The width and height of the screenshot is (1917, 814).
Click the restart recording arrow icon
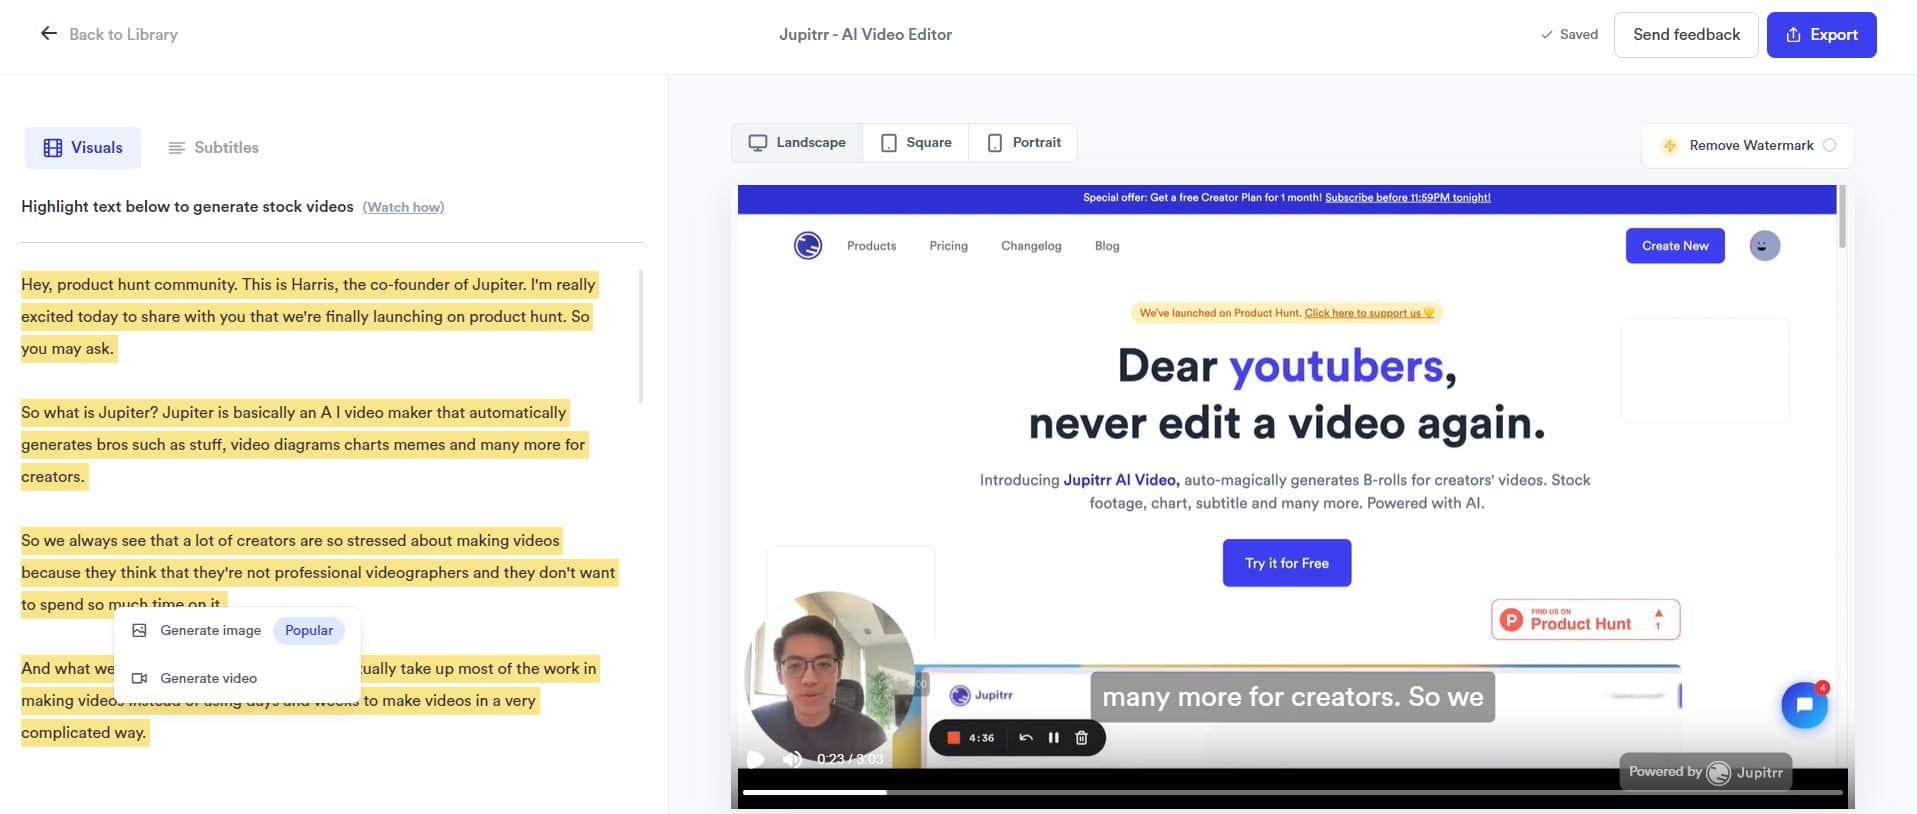coord(1025,738)
